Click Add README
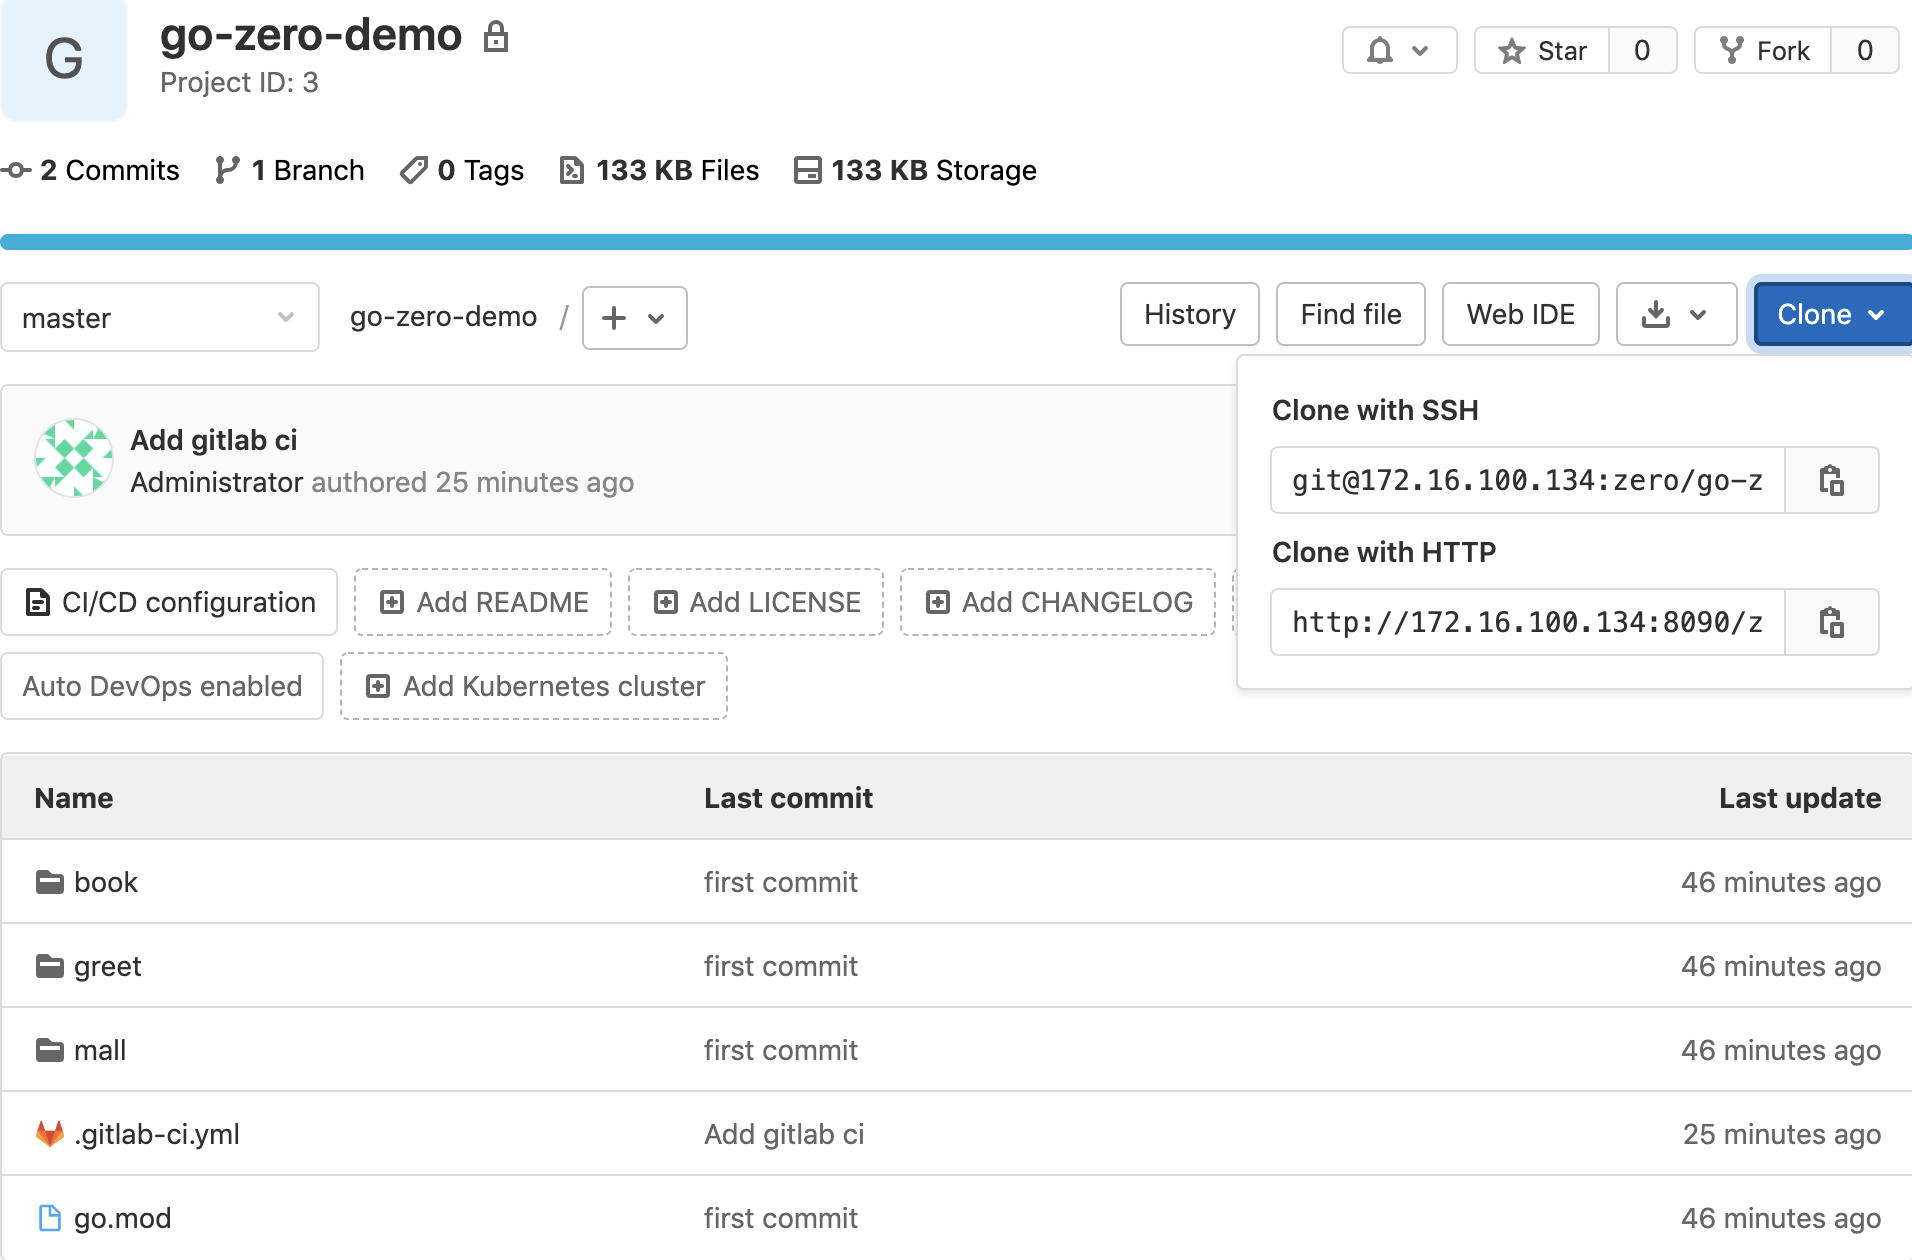The width and height of the screenshot is (1912, 1260). (483, 602)
